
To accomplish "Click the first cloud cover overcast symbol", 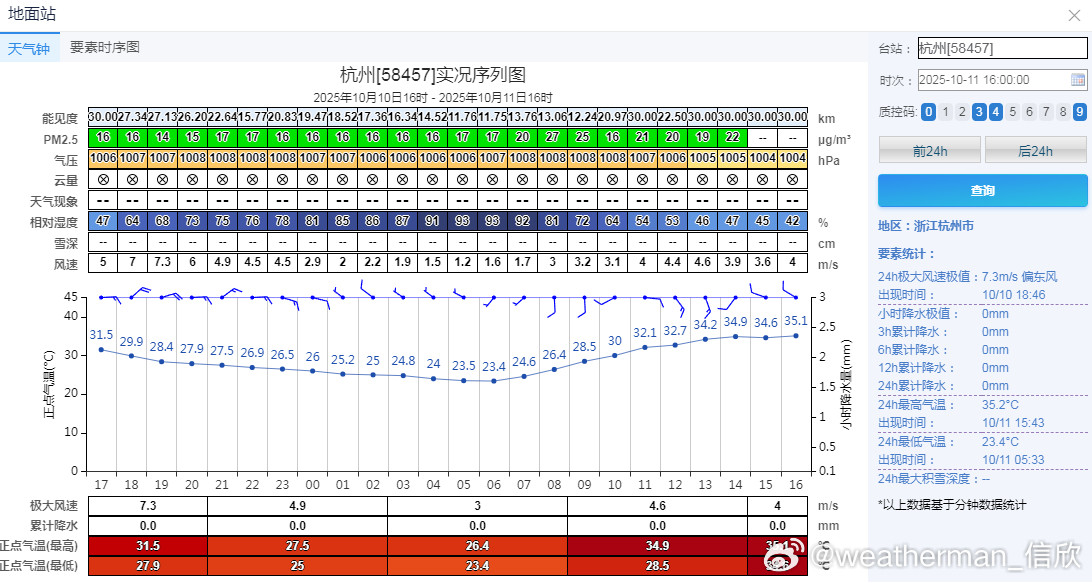I will (x=103, y=180).
